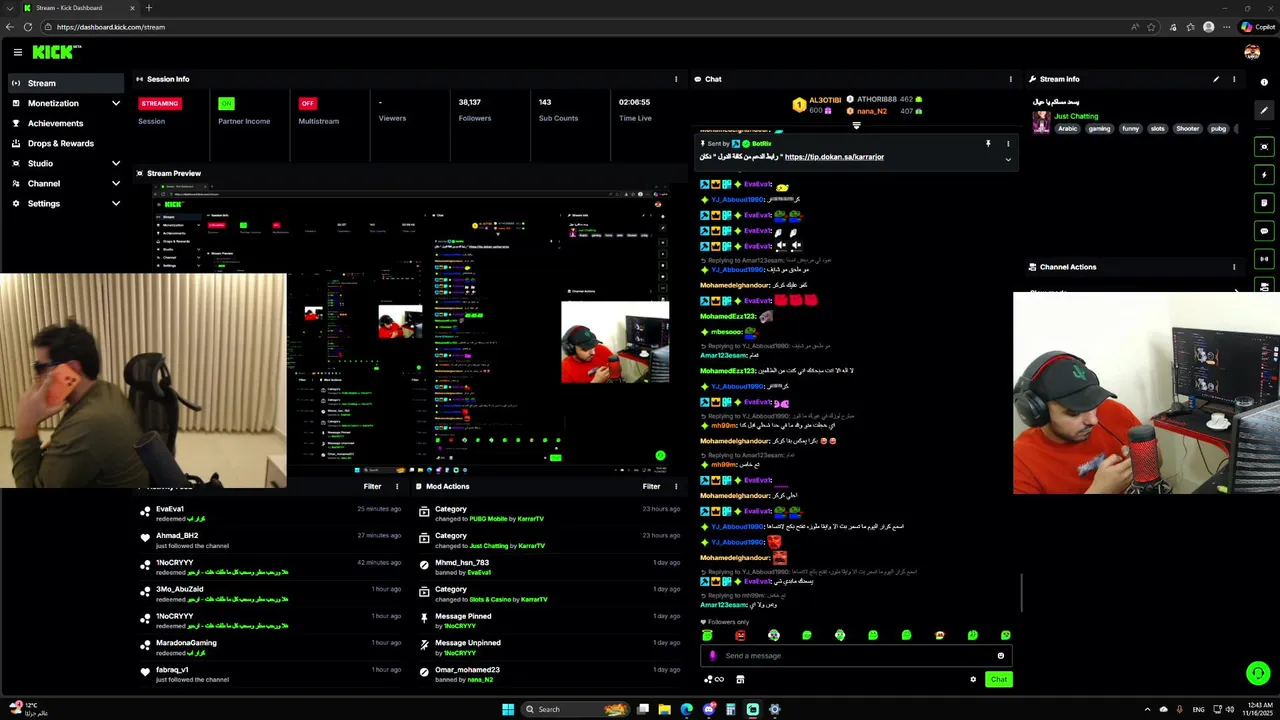Edit stream info with pencil icon
The height and width of the screenshot is (720, 1280).
coord(1216,79)
